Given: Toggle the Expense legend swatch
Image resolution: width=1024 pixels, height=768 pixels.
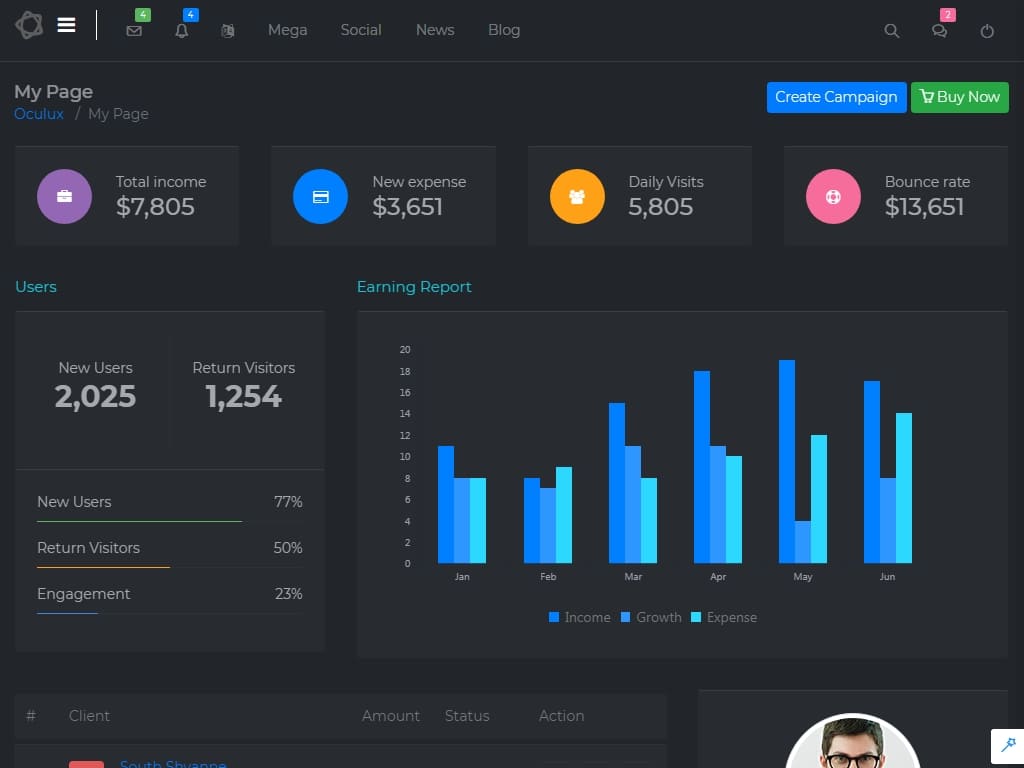Looking at the screenshot, I should point(696,617).
